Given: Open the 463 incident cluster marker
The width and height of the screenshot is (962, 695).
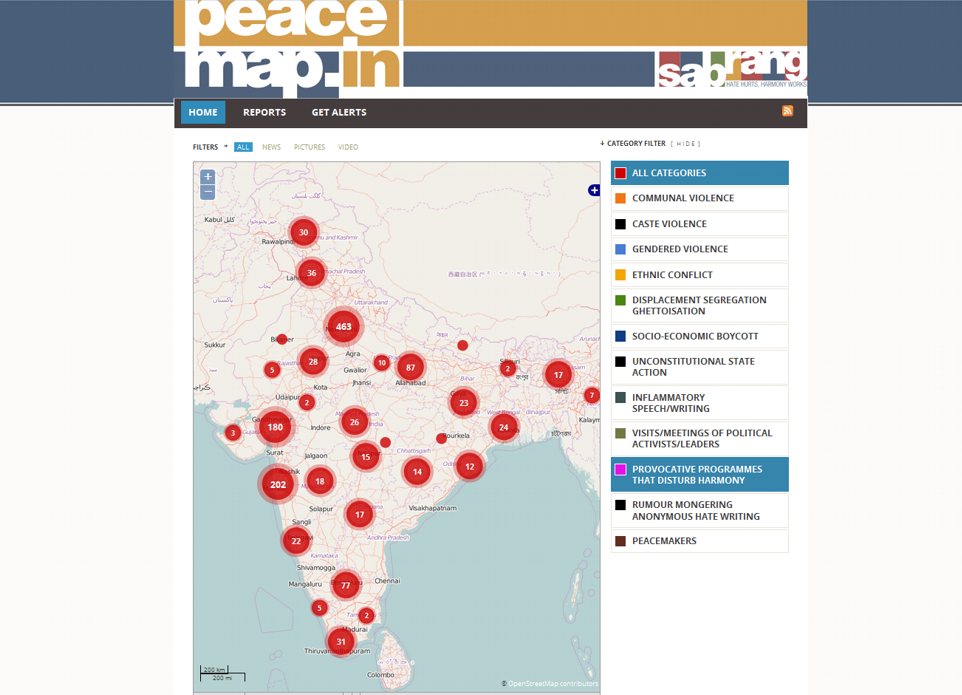Looking at the screenshot, I should point(344,326).
